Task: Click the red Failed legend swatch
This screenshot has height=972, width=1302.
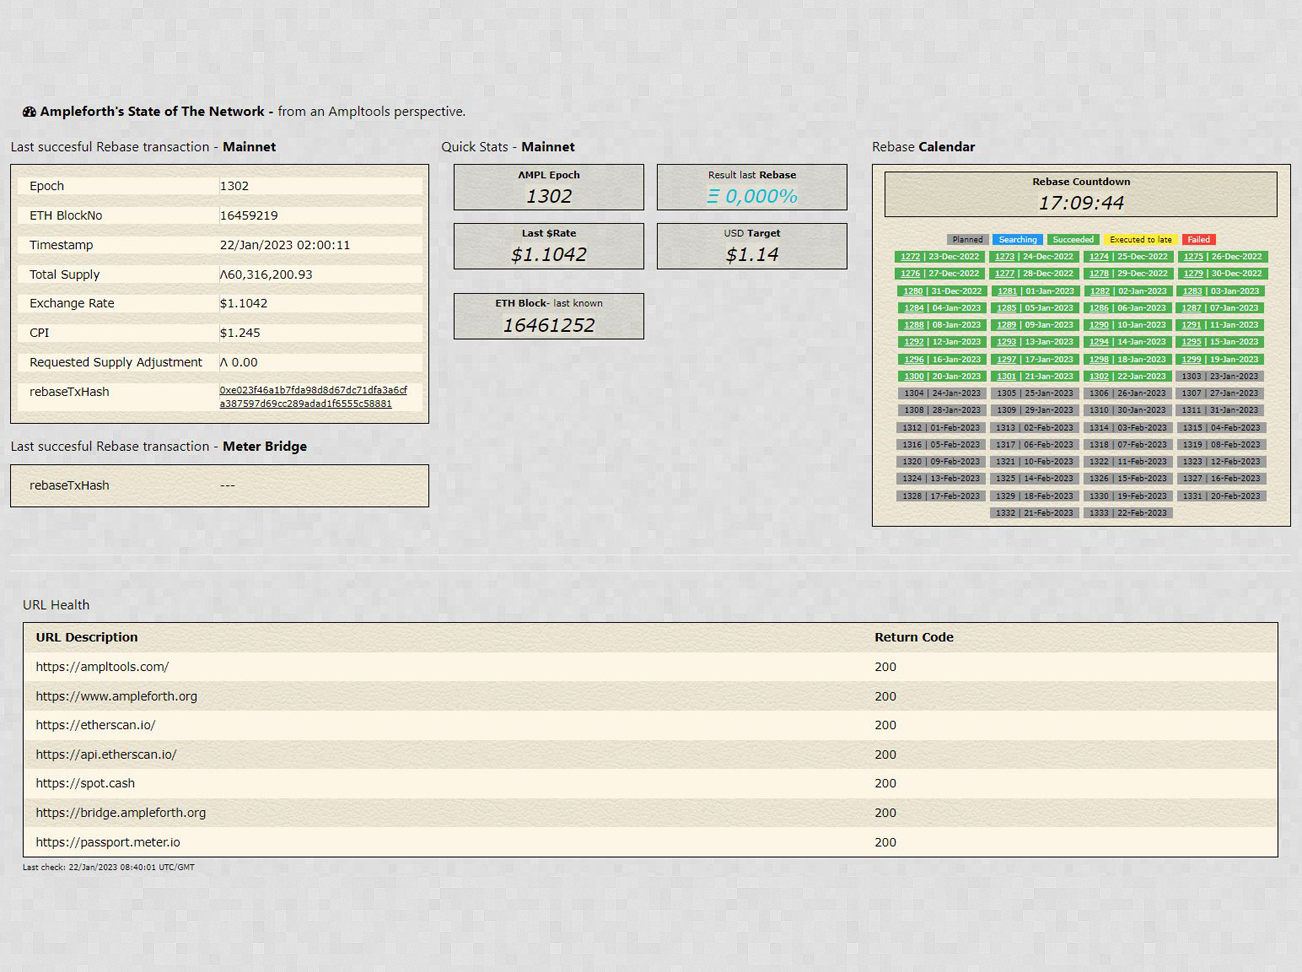Action: pyautogui.click(x=1198, y=240)
